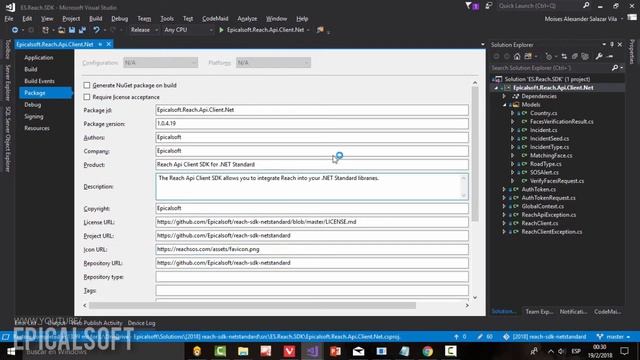Click the Solution Explorer Home icon
Screen dimensions: 640x360
tap(517, 56)
